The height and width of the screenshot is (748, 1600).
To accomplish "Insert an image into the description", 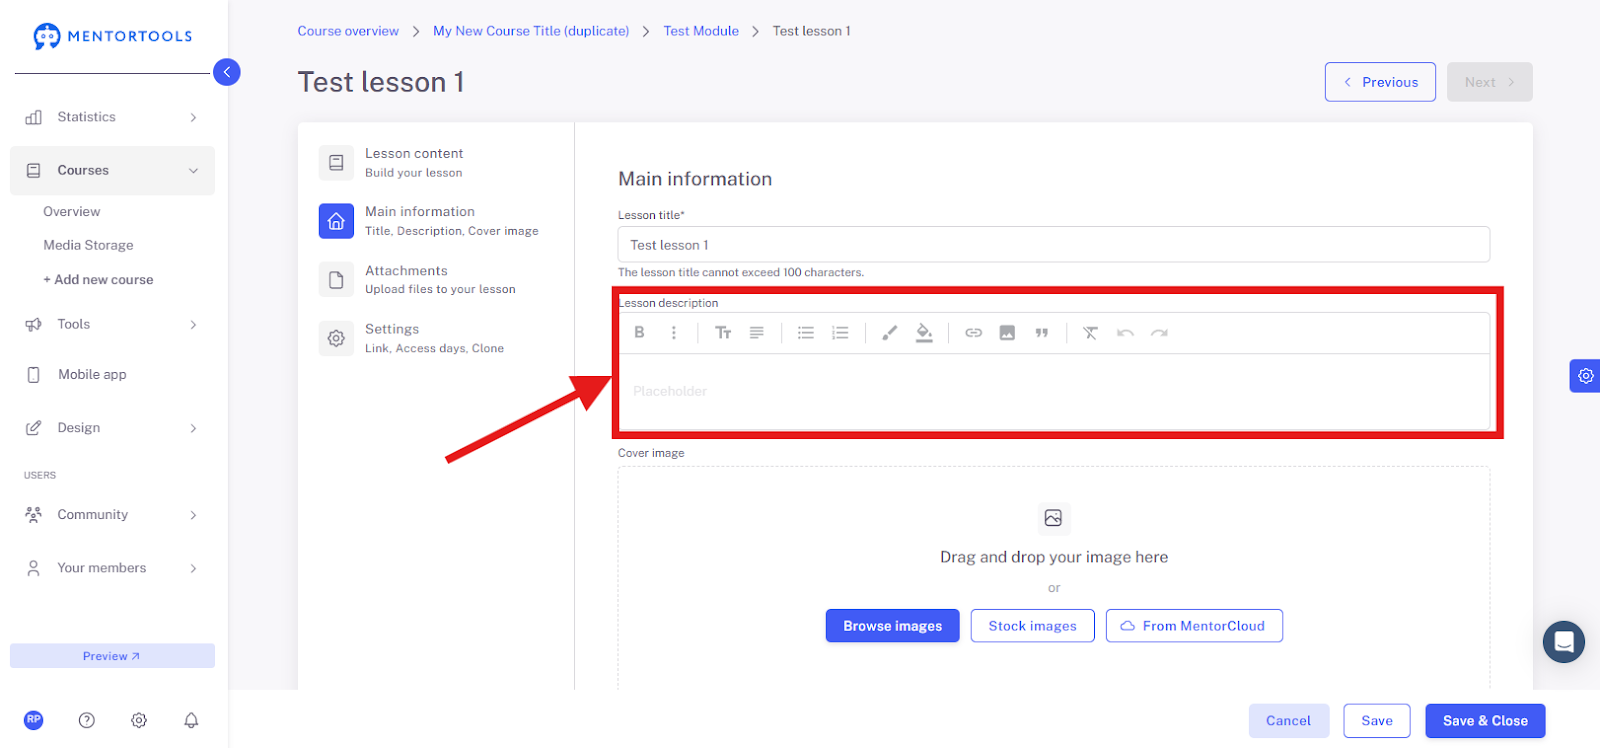I will (x=1007, y=333).
